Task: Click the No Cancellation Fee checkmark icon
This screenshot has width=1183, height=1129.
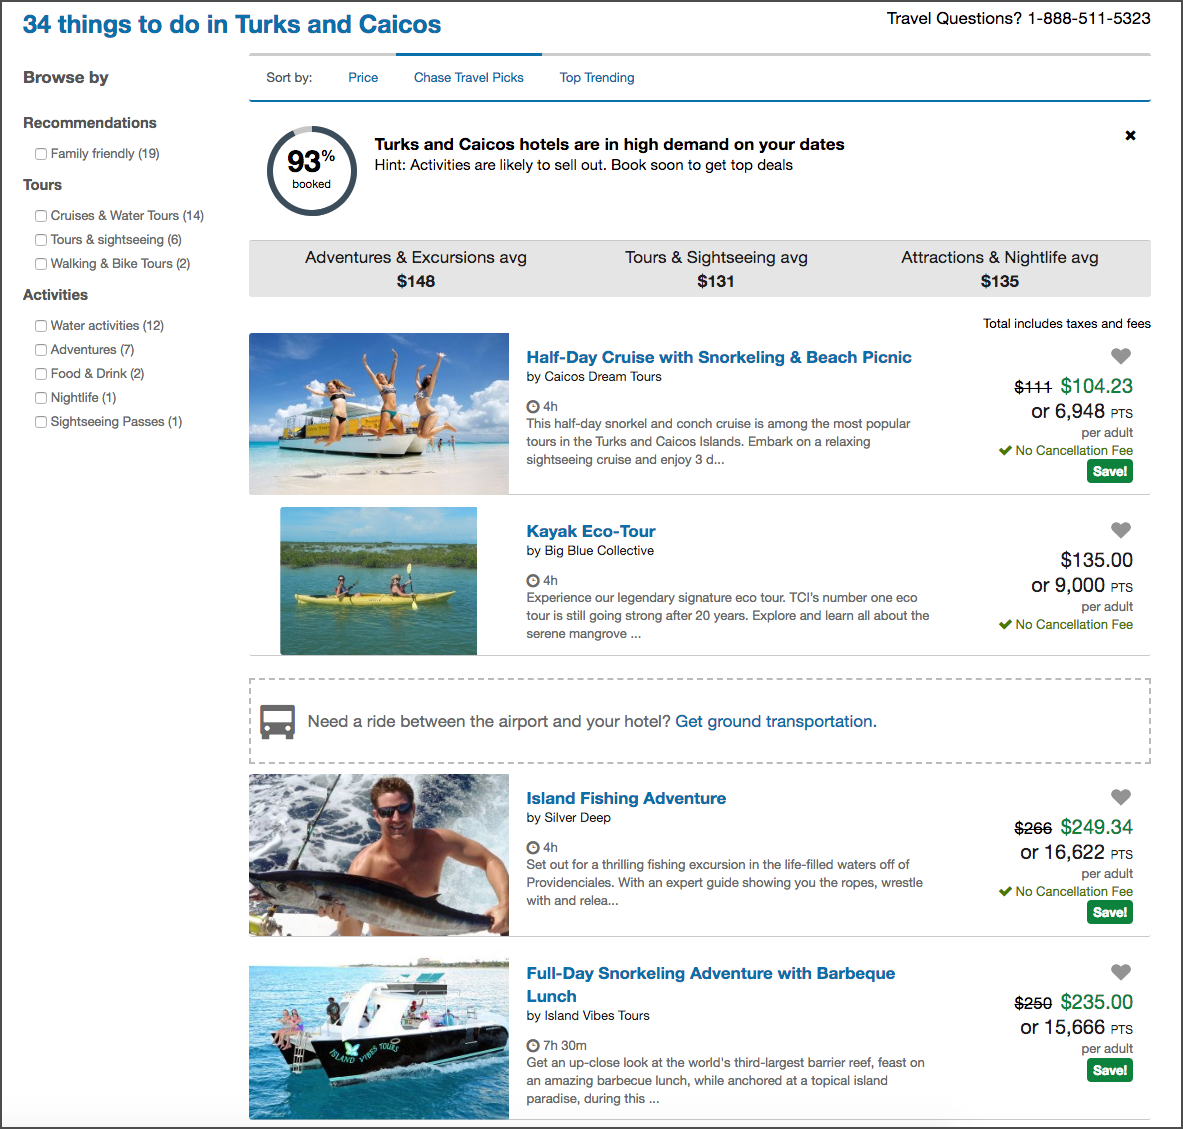Action: point(1004,450)
